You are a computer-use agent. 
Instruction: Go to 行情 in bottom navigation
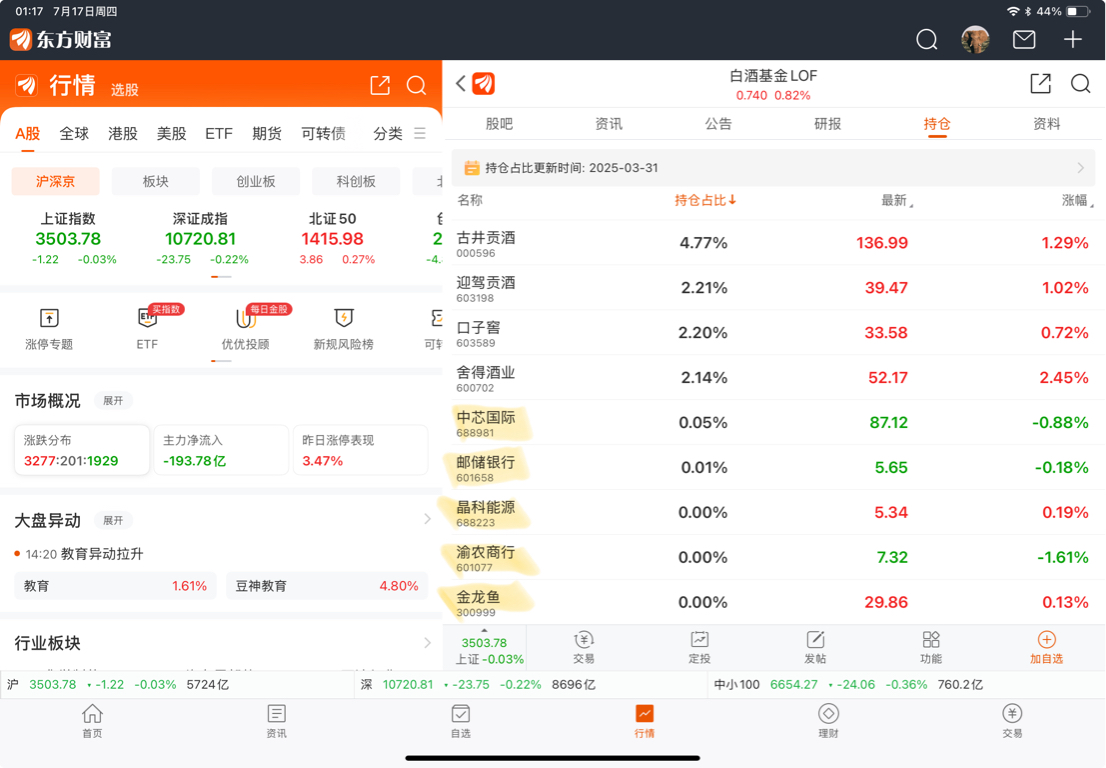click(x=644, y=721)
